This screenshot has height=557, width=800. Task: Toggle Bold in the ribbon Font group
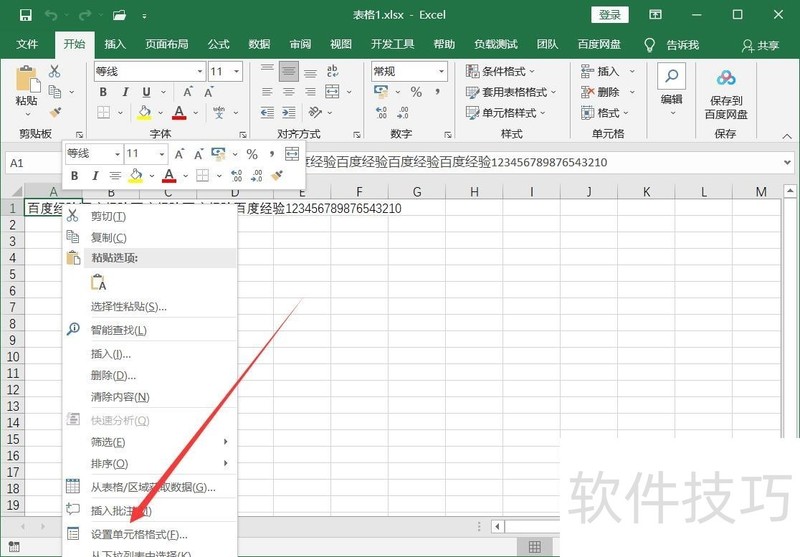103,92
